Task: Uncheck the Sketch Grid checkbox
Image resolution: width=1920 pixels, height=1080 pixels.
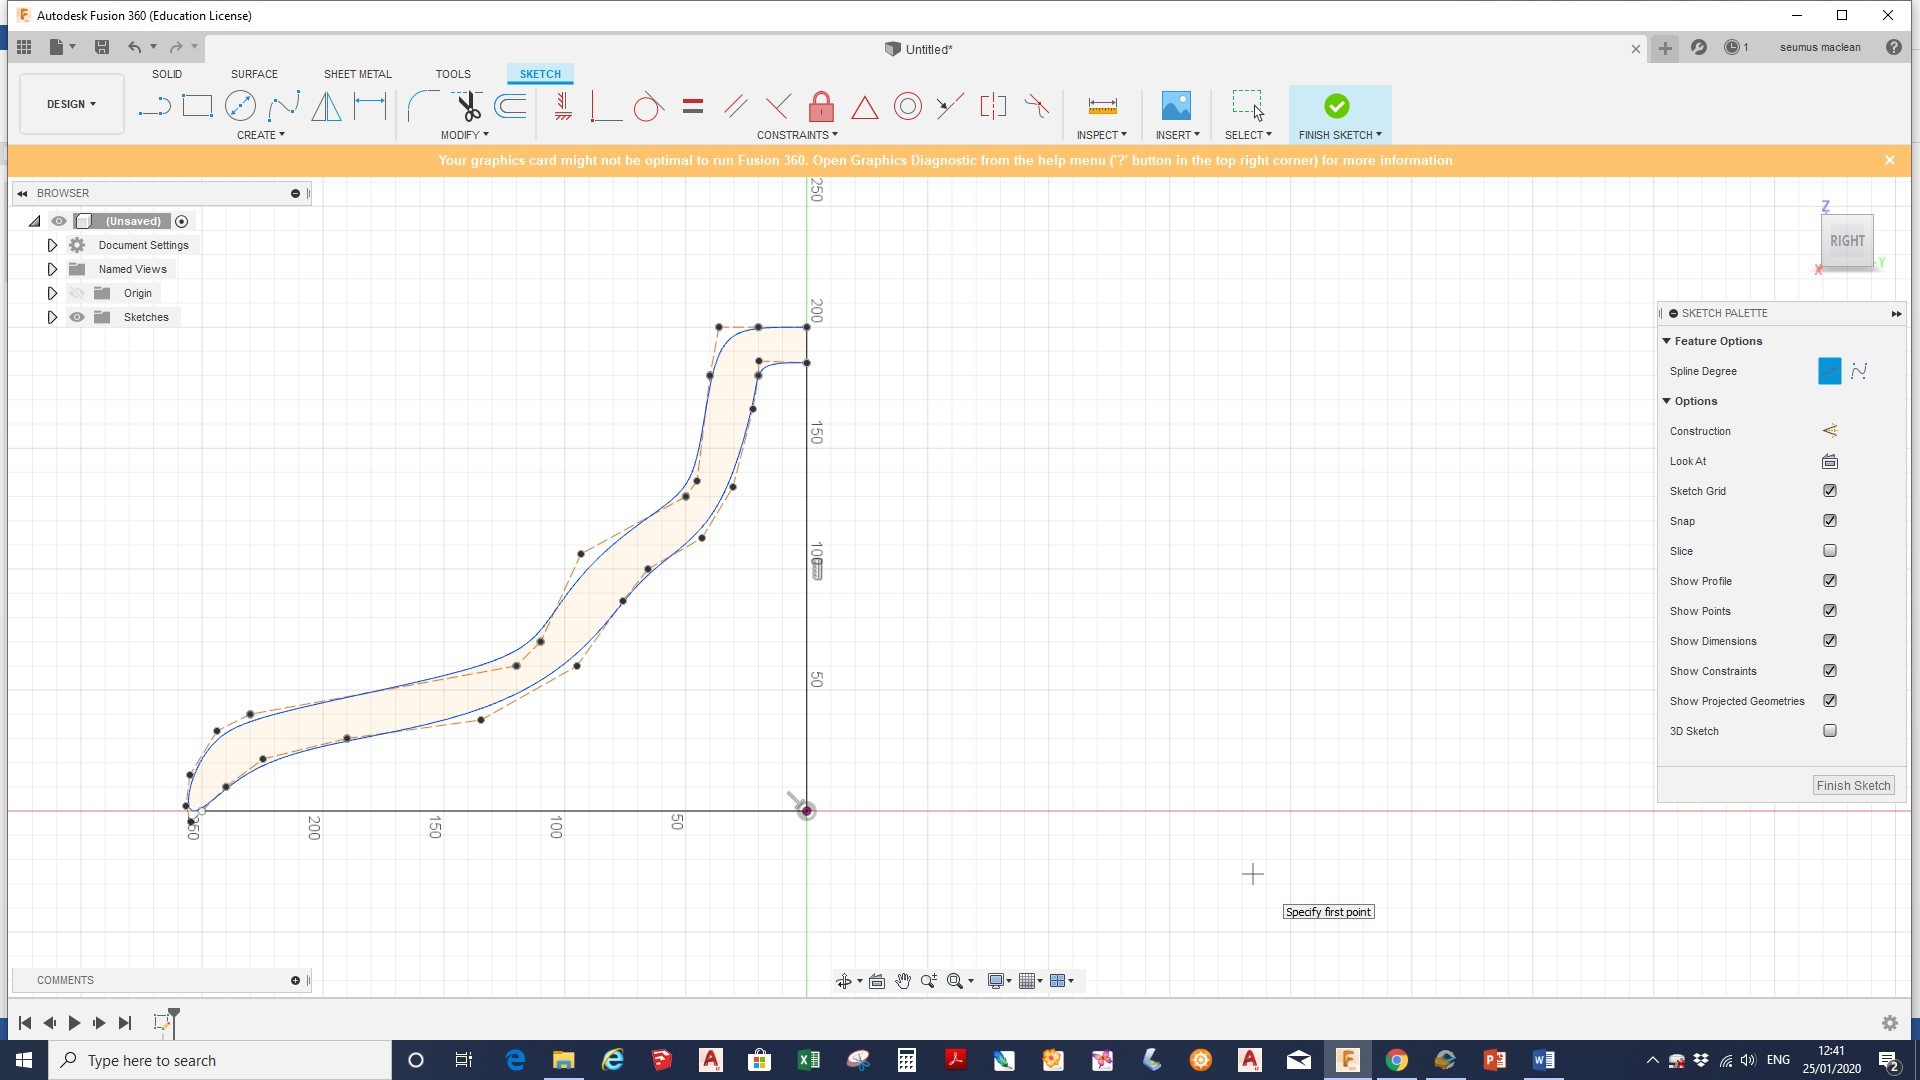Action: [x=1829, y=491]
